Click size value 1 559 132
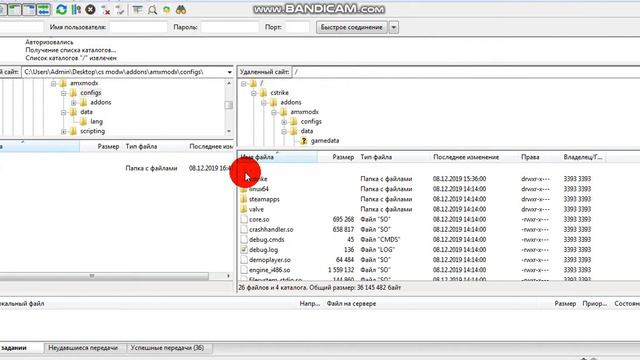Viewport: 640px width, 360px height. point(341,270)
